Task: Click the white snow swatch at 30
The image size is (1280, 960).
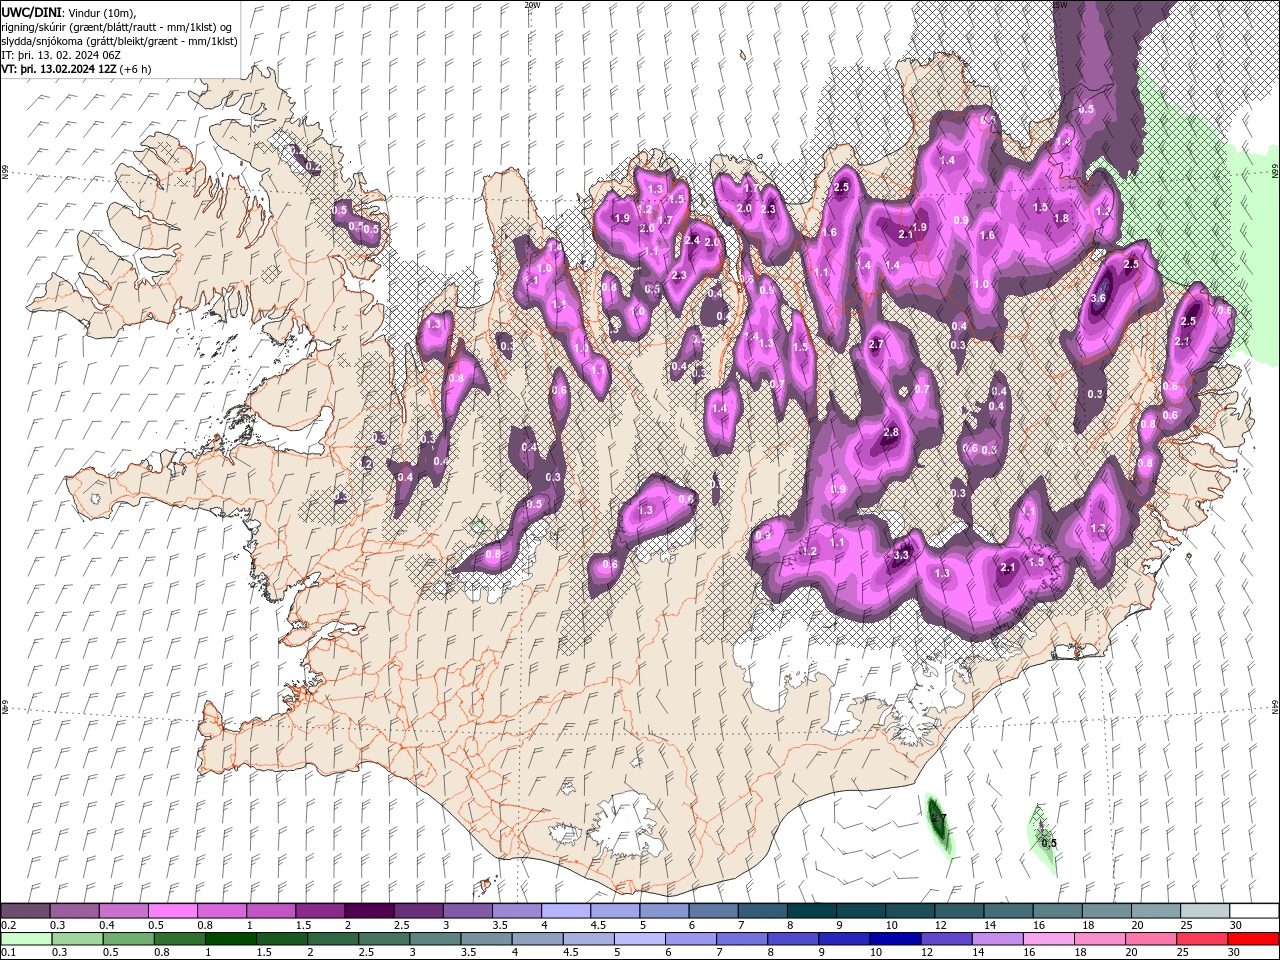Action: 1254,911
